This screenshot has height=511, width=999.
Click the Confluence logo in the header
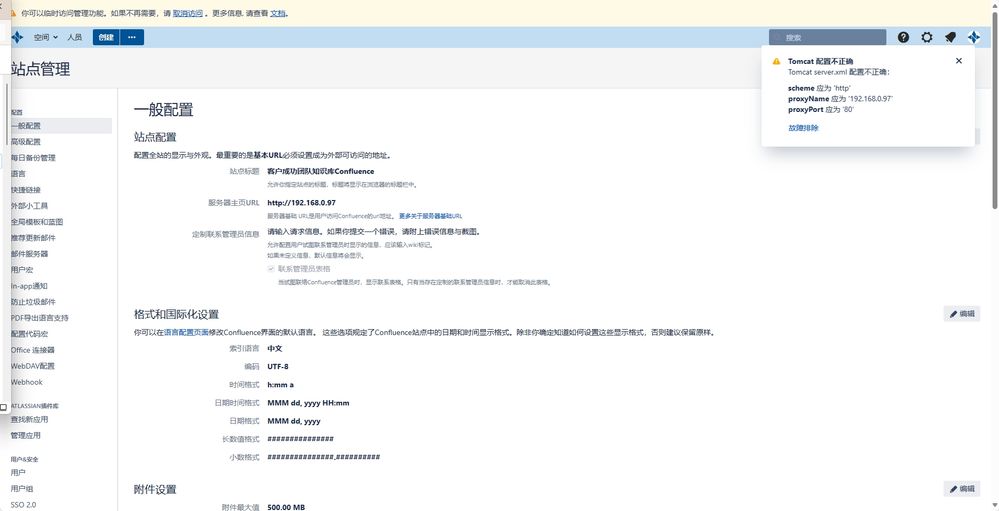click(x=17, y=38)
